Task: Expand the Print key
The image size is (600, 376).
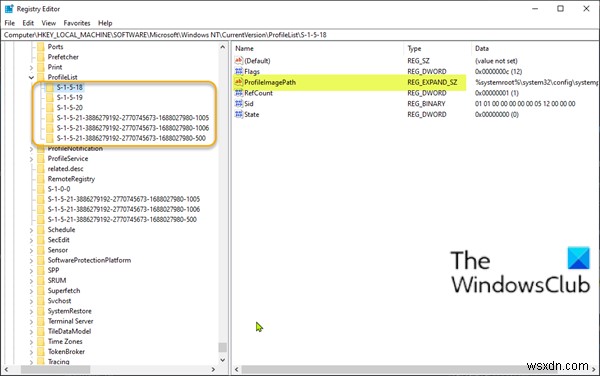Action: tap(31, 67)
